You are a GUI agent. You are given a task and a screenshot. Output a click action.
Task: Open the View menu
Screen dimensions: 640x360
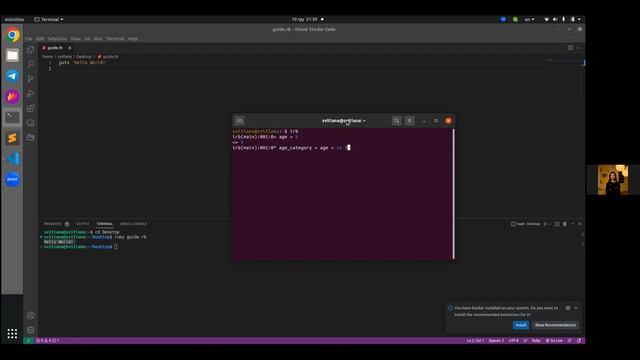[x=76, y=39]
